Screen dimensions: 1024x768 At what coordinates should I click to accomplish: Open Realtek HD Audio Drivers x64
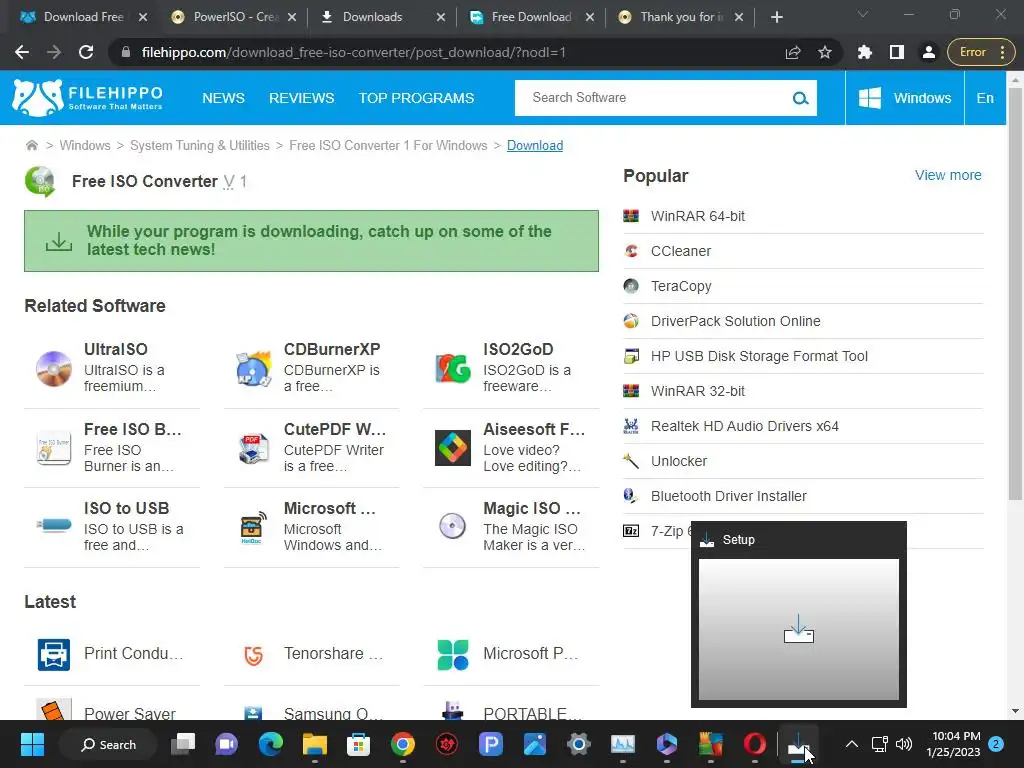click(744, 426)
